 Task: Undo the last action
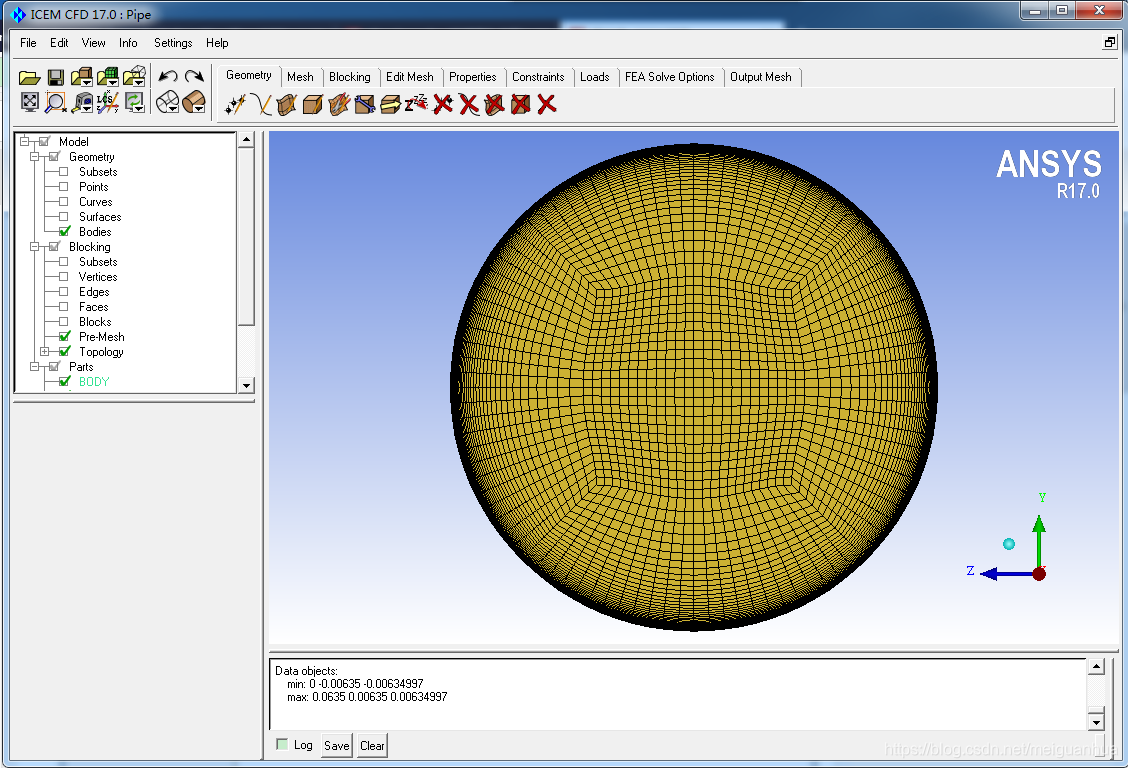[168, 76]
